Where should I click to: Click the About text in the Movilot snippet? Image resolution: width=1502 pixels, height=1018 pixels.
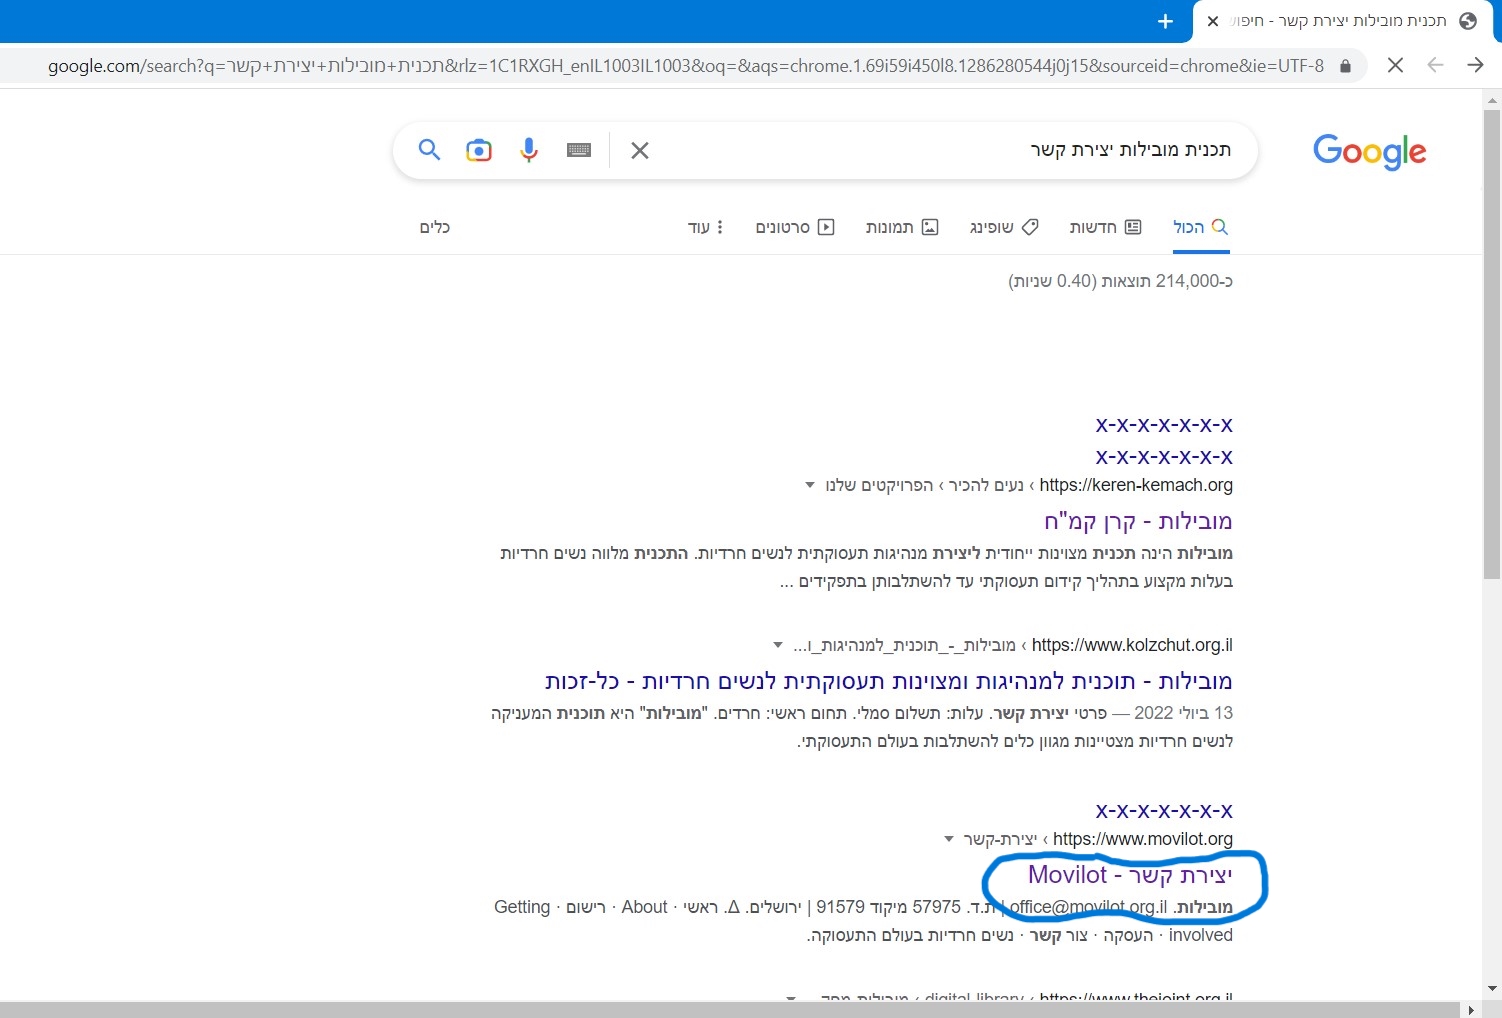point(644,907)
